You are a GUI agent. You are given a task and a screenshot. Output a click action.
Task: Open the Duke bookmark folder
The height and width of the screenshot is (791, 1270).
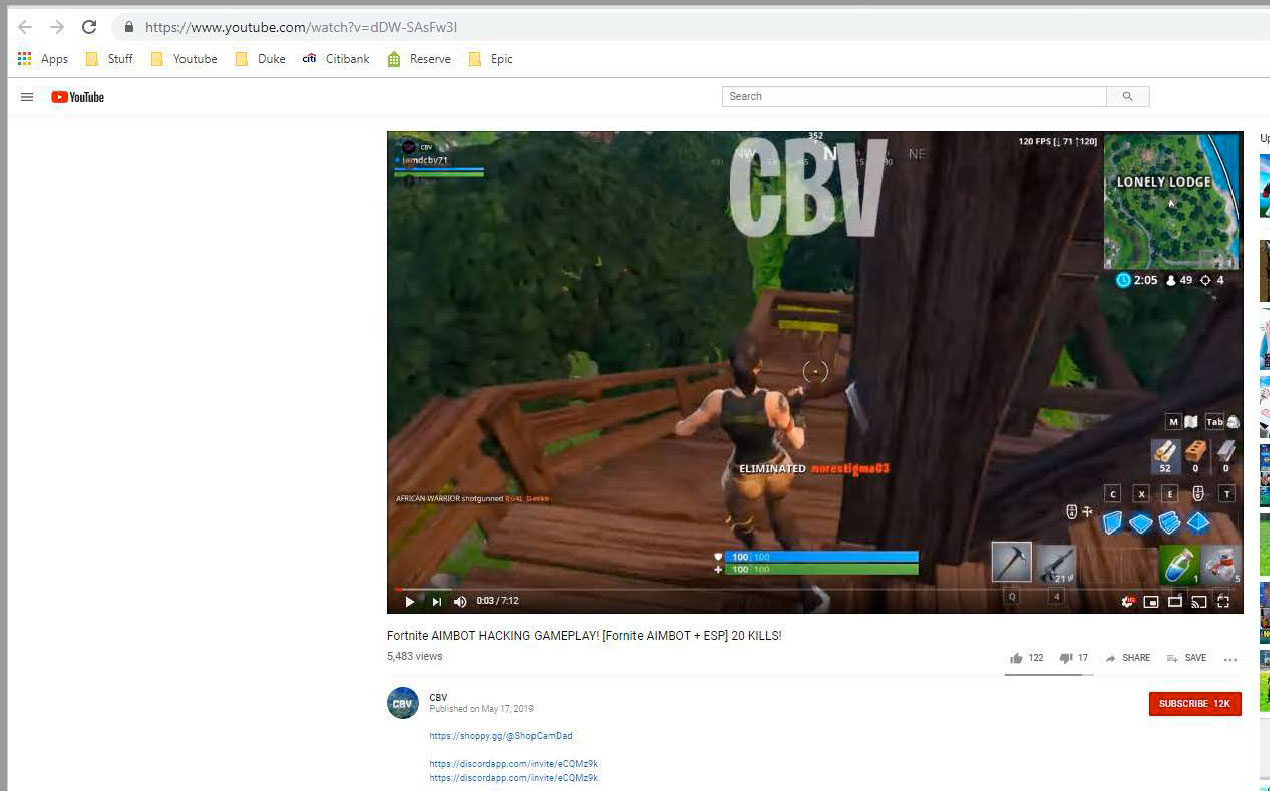(x=260, y=59)
